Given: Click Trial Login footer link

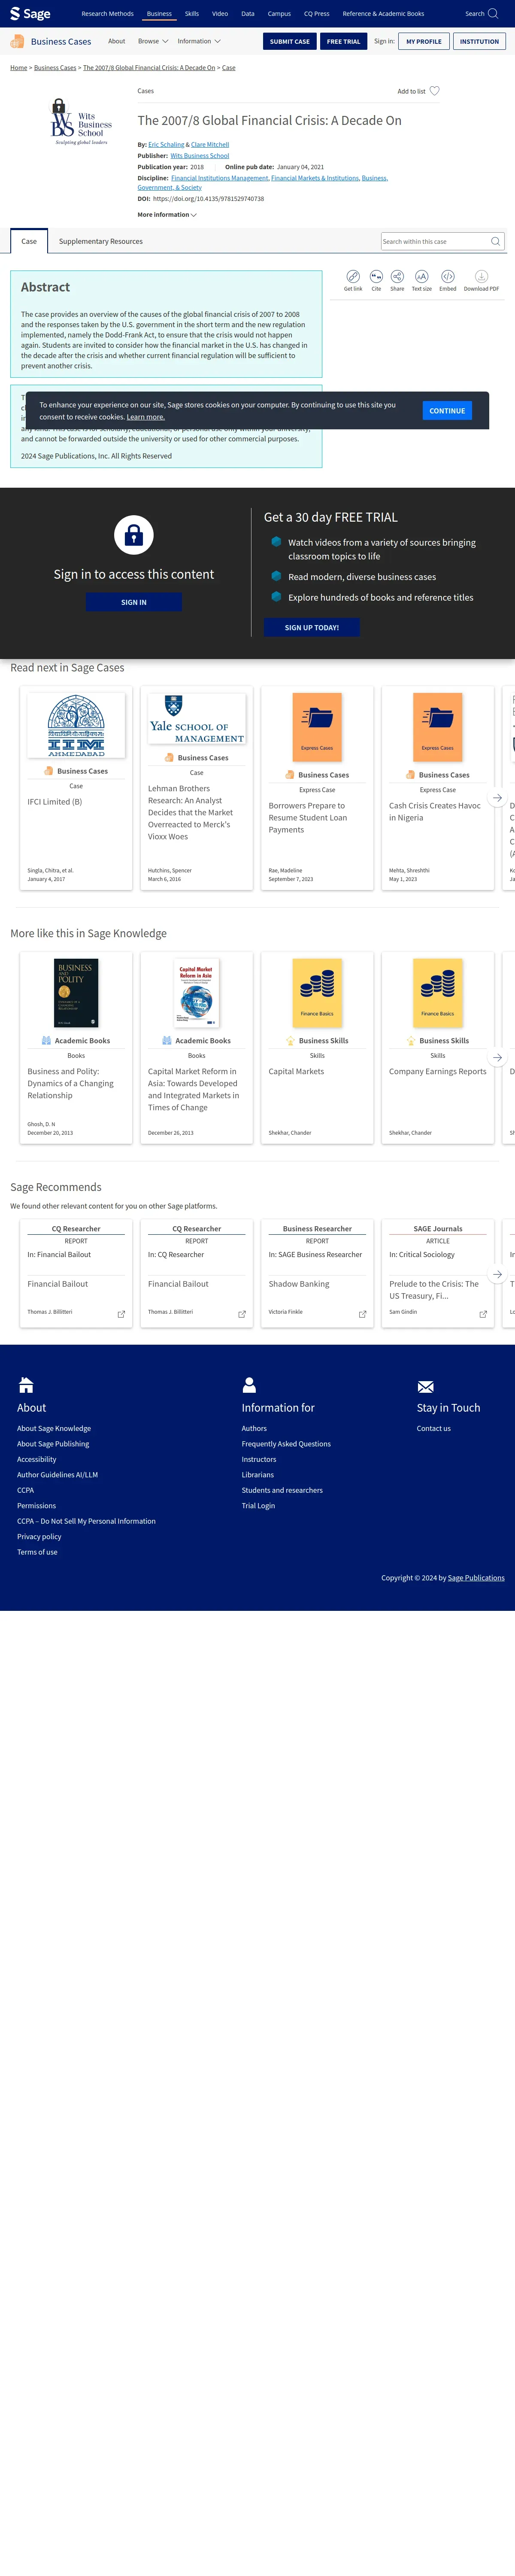Looking at the screenshot, I should [258, 1506].
